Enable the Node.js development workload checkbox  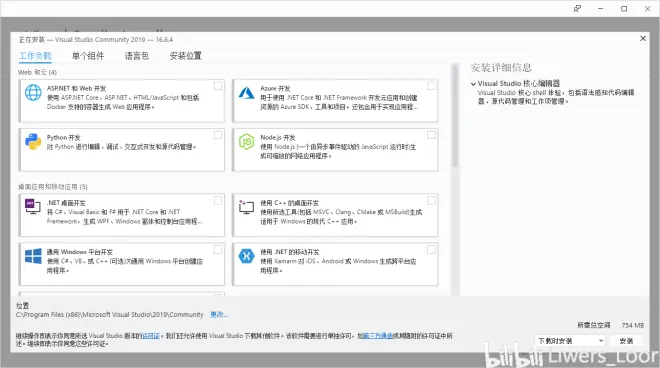(431, 135)
